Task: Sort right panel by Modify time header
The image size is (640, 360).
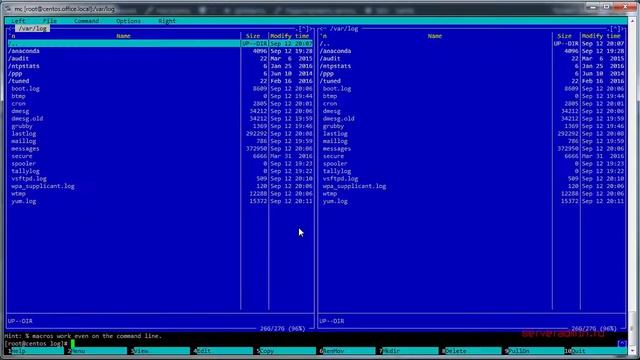Action: point(601,36)
